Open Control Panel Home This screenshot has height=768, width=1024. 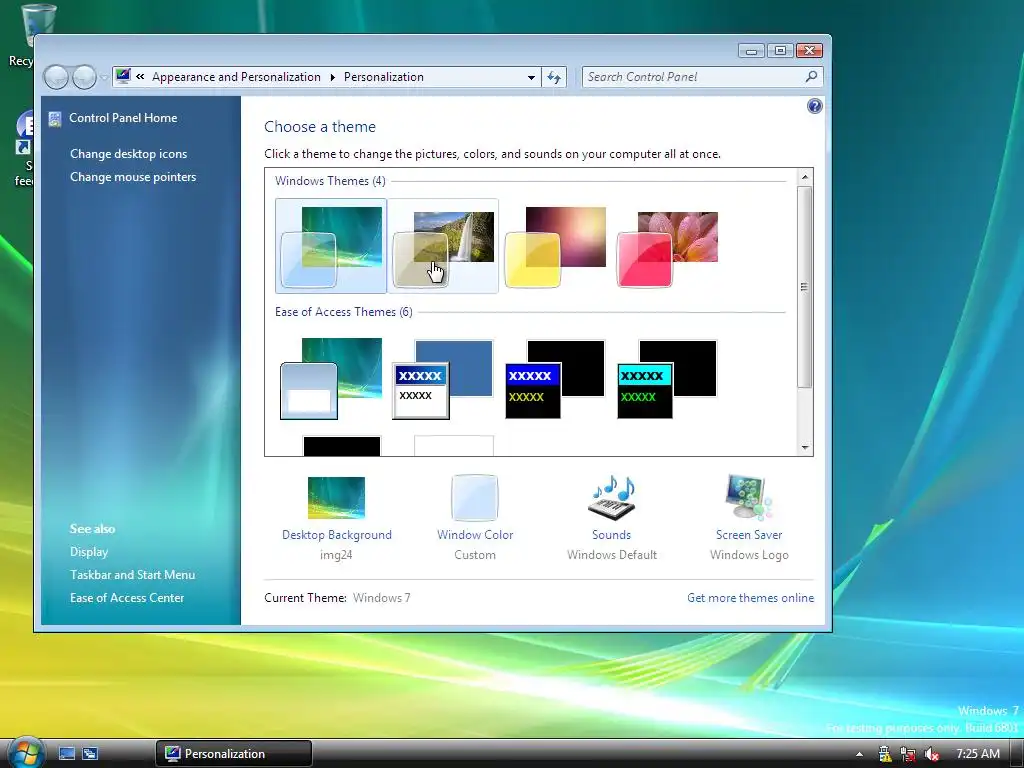pyautogui.click(x=123, y=118)
